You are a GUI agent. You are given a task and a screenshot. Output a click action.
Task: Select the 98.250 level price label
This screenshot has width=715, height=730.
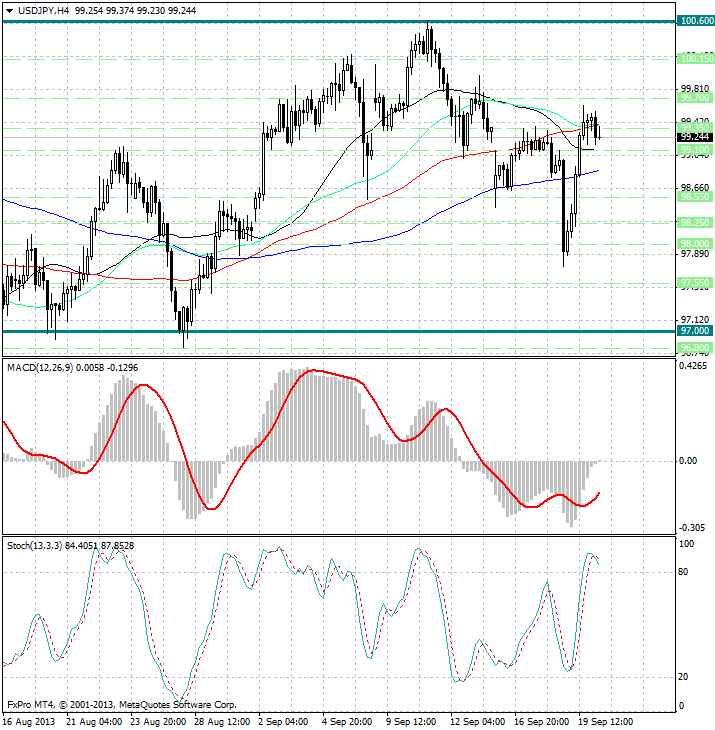click(x=695, y=223)
